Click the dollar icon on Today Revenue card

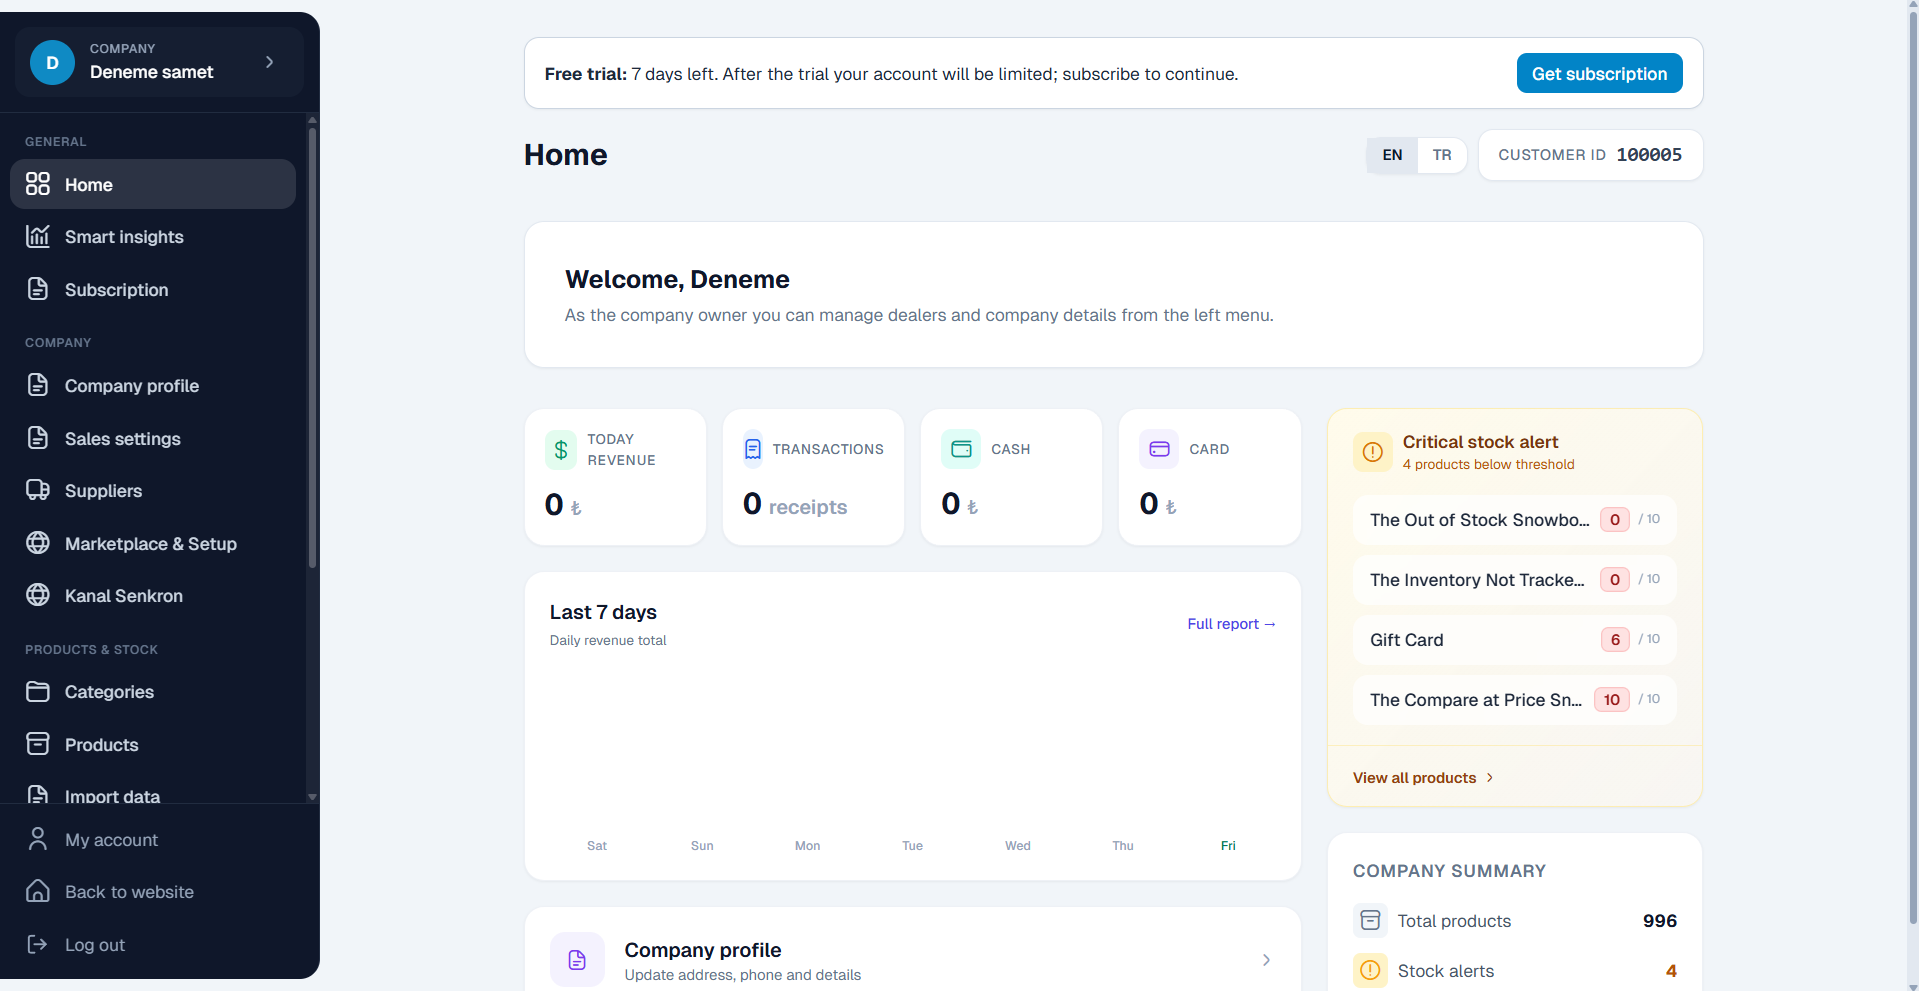tap(560, 449)
